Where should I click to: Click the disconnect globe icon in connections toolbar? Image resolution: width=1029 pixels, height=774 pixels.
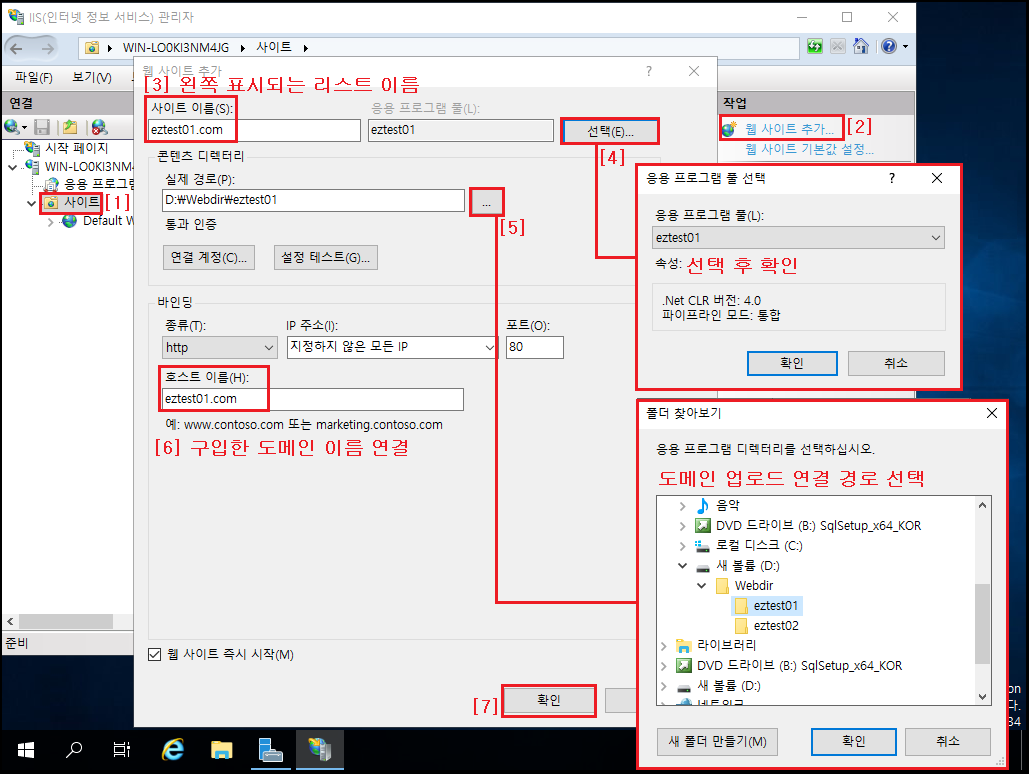[100, 127]
